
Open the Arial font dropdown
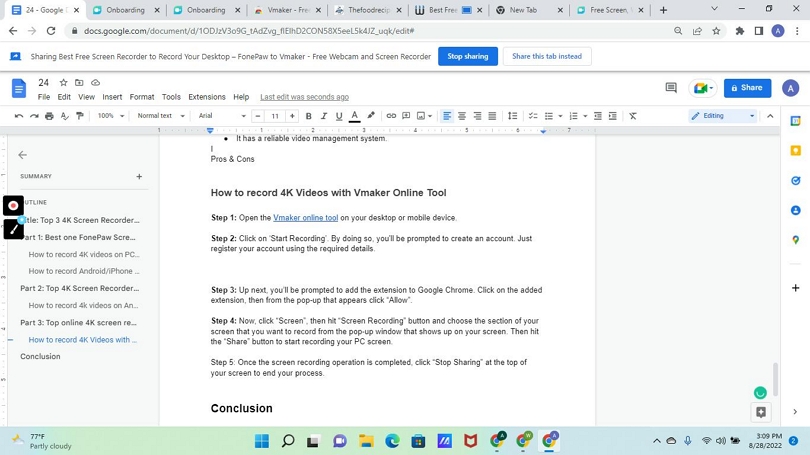(x=222, y=116)
